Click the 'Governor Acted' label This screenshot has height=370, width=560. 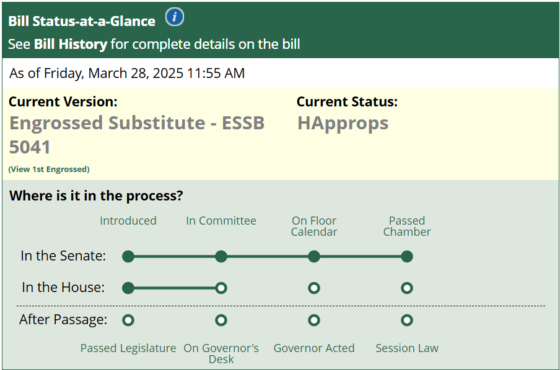314,348
